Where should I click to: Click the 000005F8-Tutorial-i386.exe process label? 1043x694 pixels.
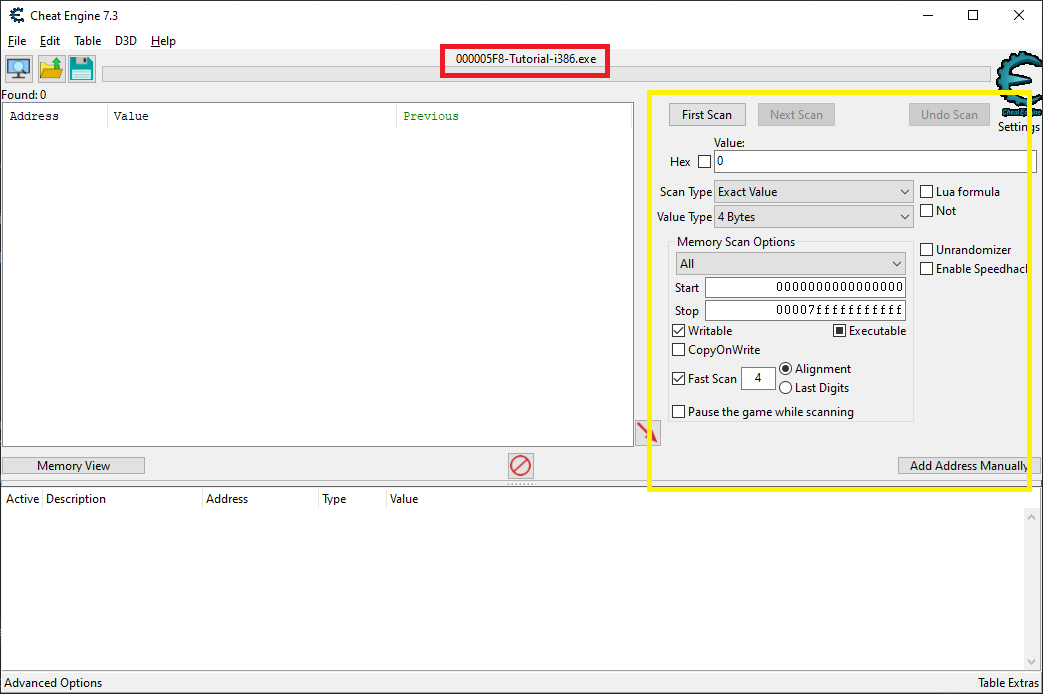pos(525,59)
